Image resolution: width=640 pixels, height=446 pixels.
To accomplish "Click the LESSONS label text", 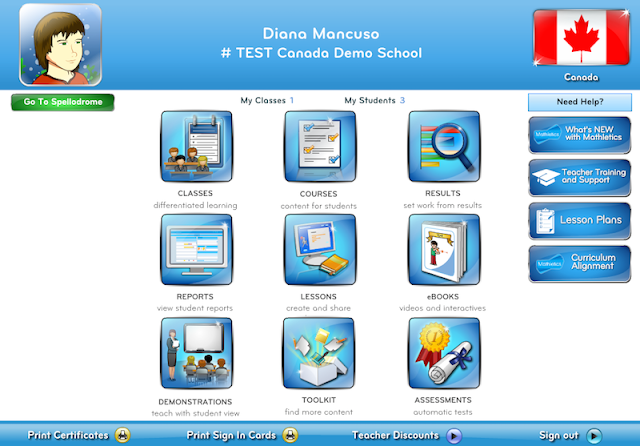I will pos(318,297).
